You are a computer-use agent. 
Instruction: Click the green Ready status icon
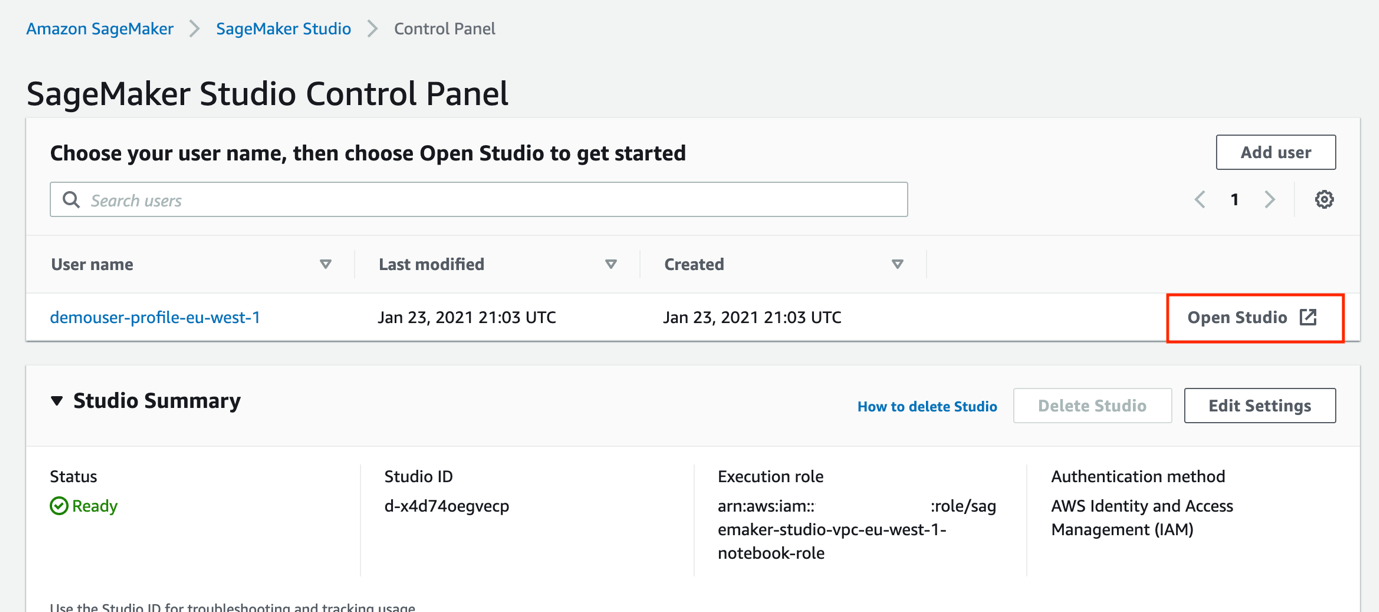tap(59, 506)
